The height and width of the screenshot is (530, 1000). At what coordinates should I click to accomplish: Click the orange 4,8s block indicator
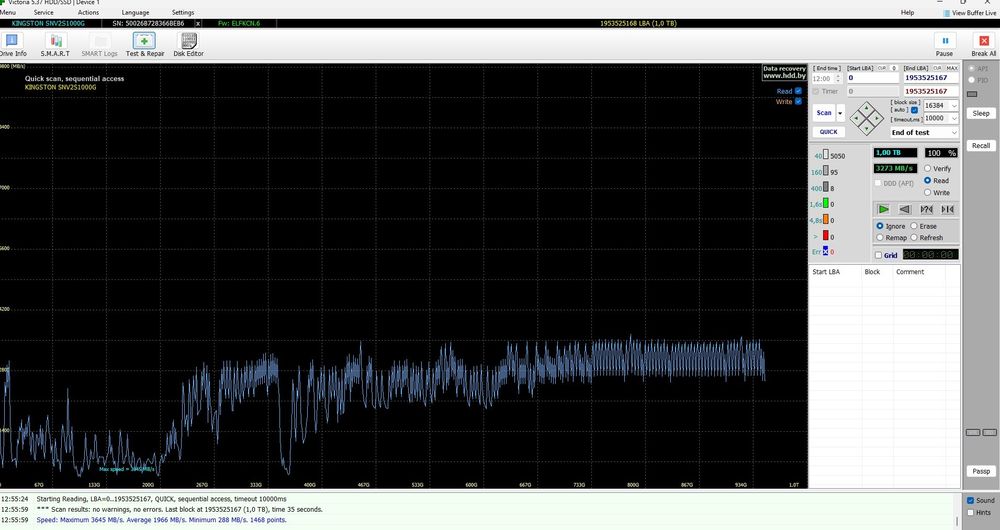point(826,219)
